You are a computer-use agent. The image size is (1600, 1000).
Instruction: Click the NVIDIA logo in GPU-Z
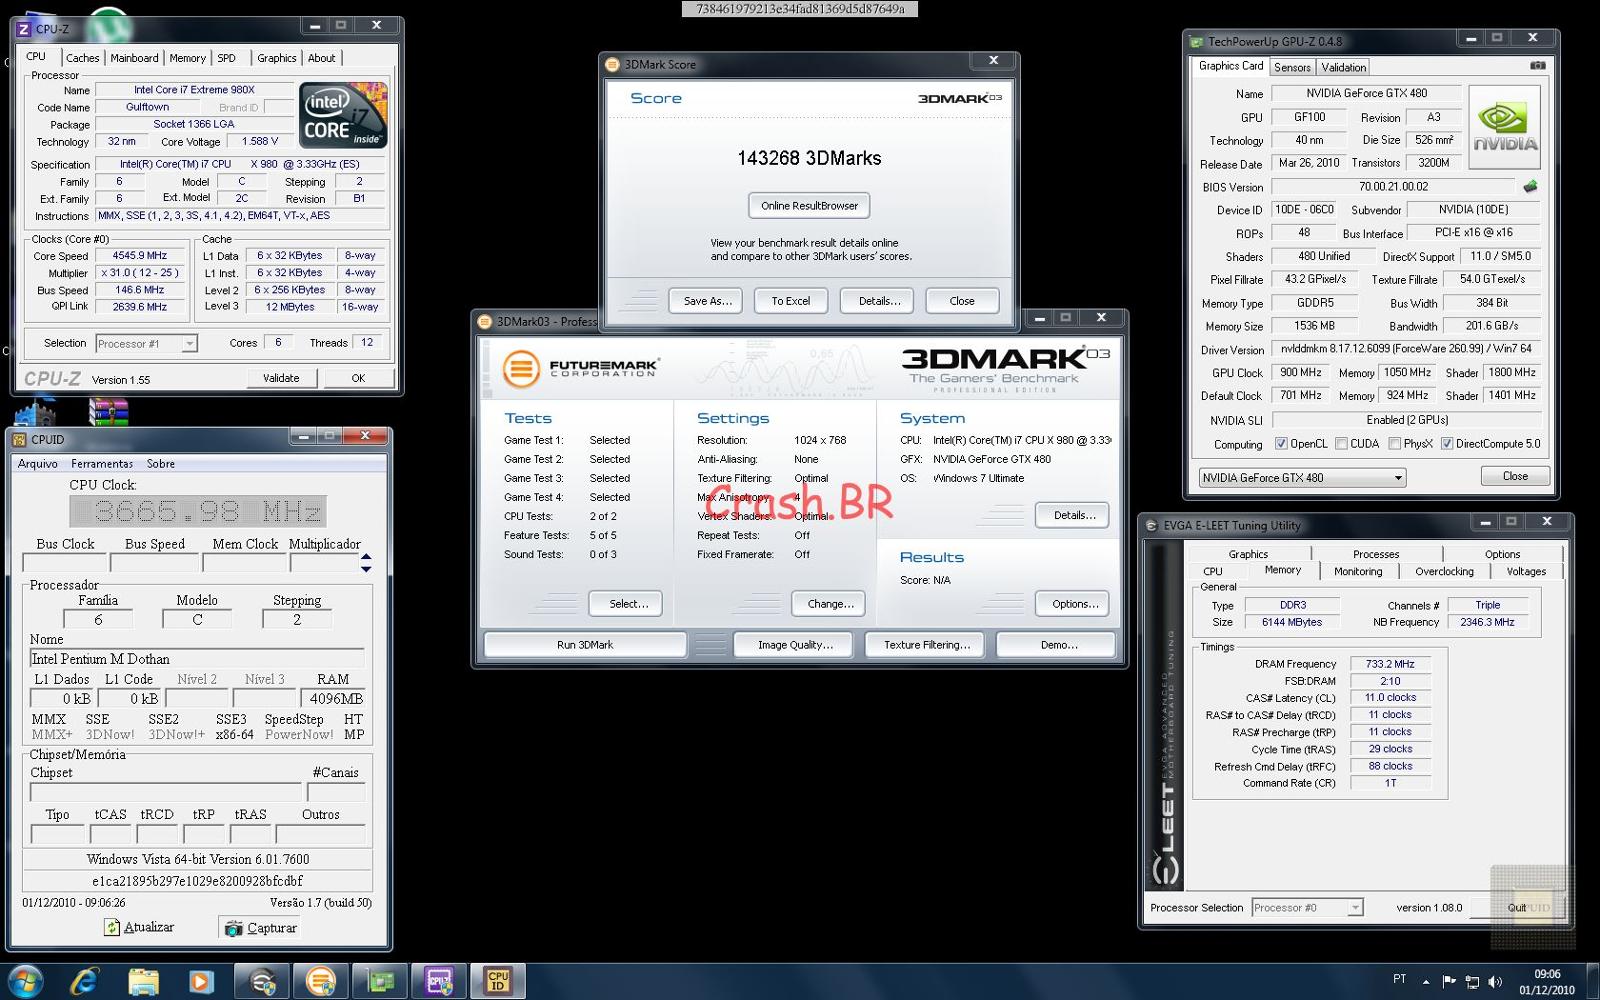[x=1505, y=128]
